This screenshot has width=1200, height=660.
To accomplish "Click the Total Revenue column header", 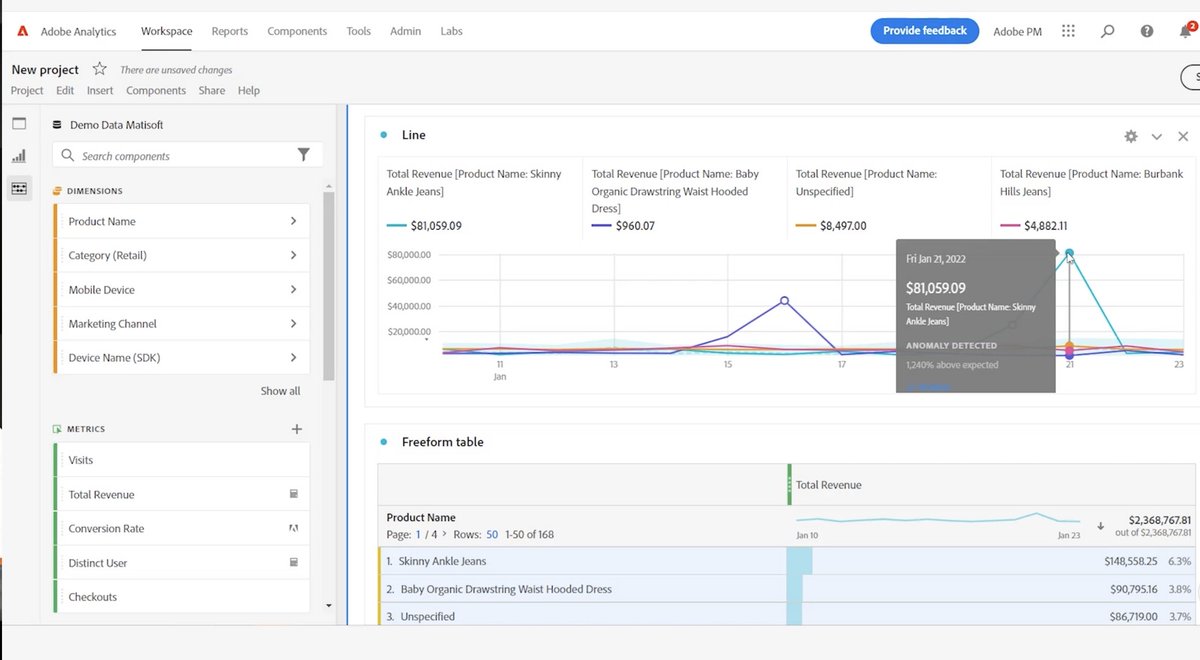I will coord(828,485).
